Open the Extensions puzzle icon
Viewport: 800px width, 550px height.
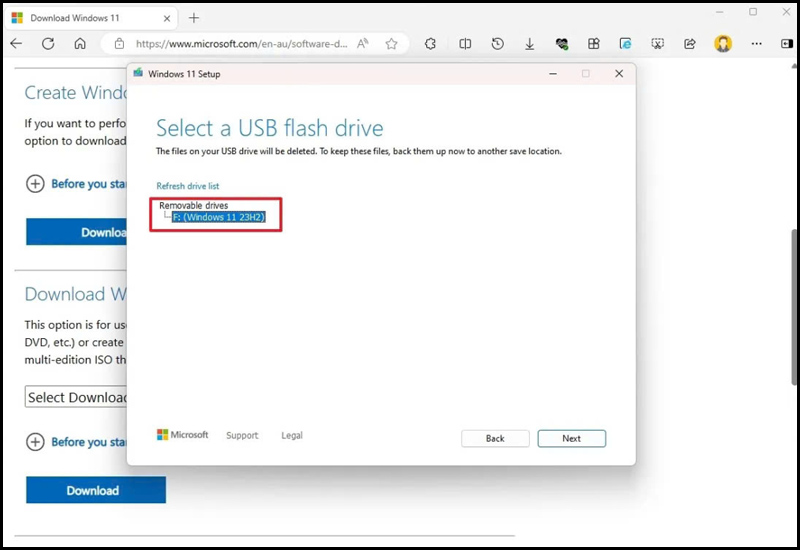[430, 44]
